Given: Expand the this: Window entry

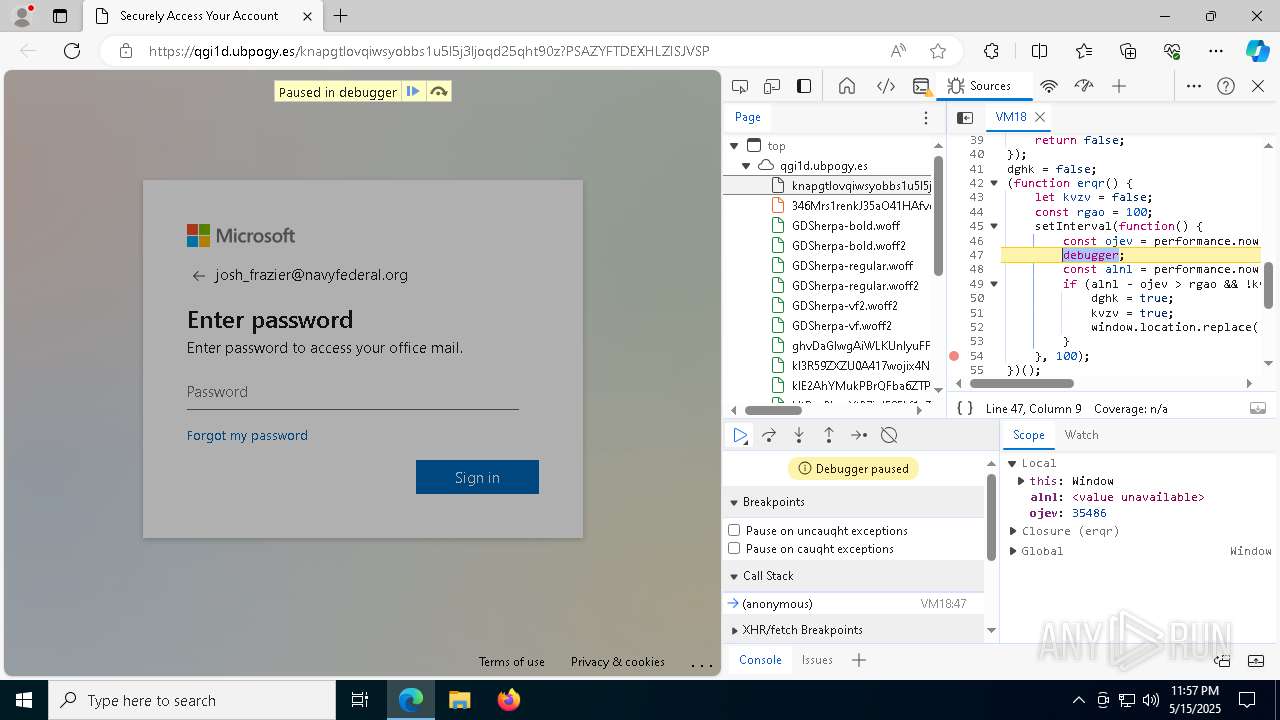Looking at the screenshot, I should [x=1021, y=481].
